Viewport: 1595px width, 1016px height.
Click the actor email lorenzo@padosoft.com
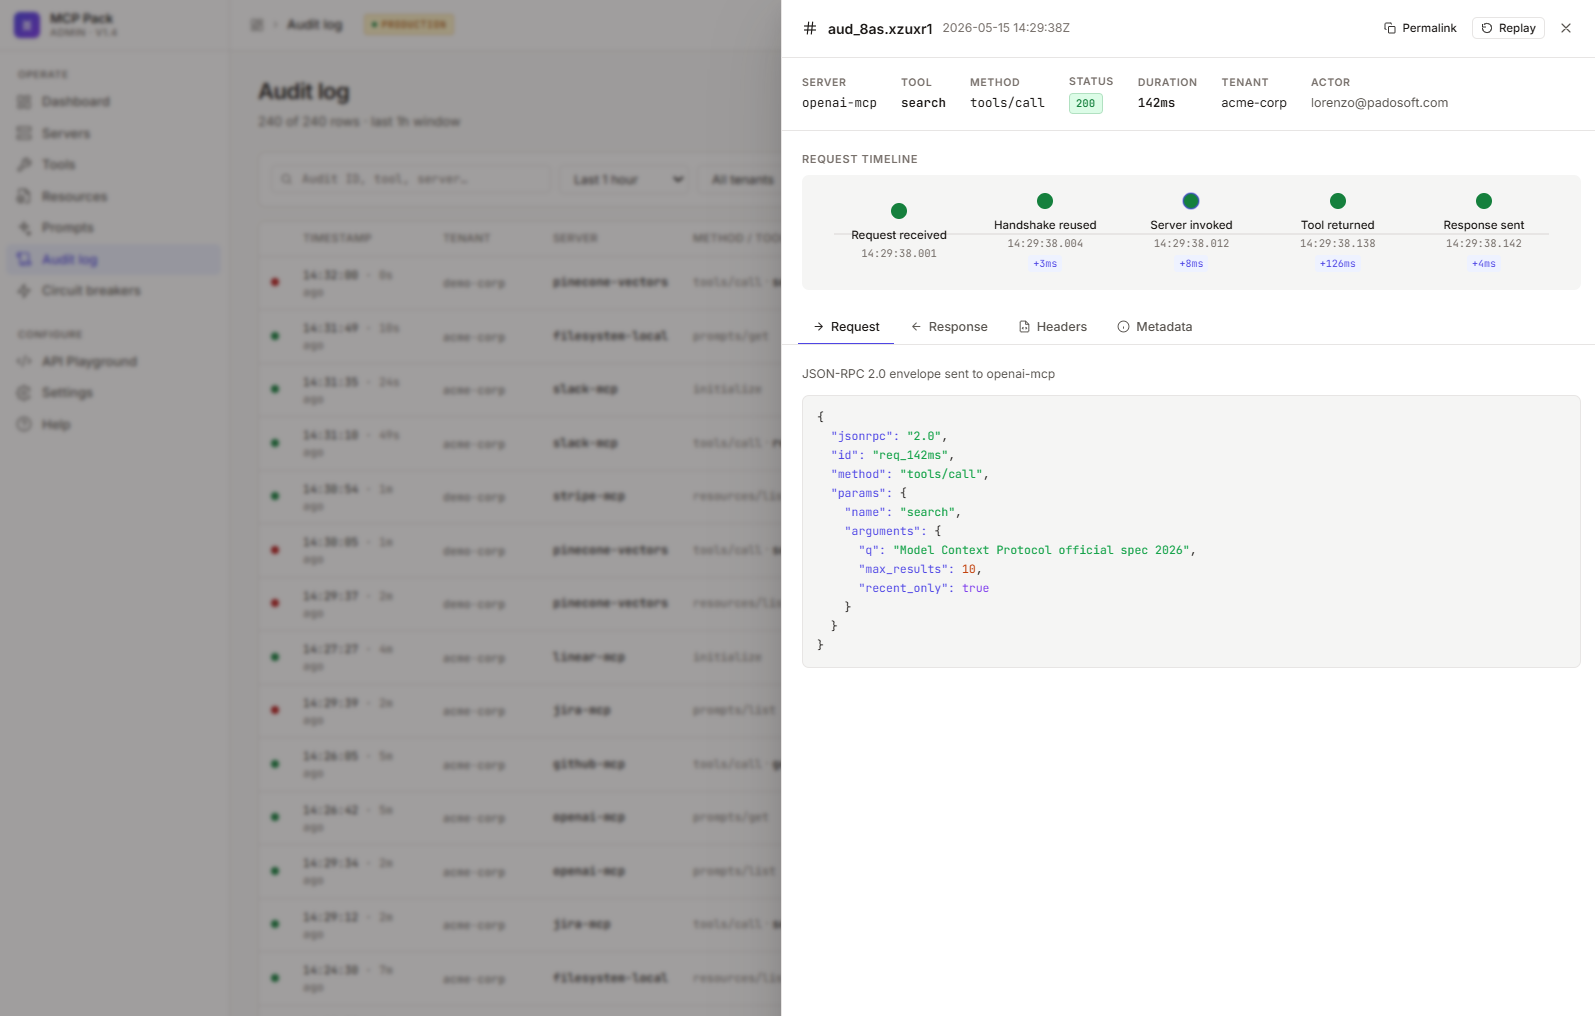1379,103
